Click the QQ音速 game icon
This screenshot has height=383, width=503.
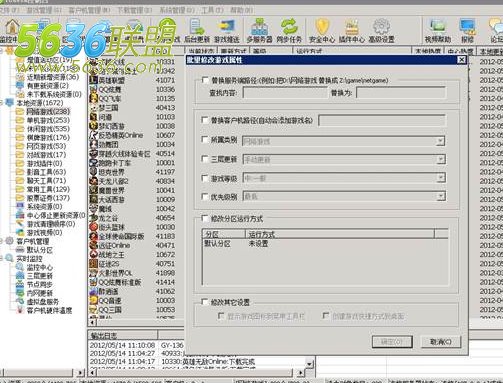coord(93,300)
